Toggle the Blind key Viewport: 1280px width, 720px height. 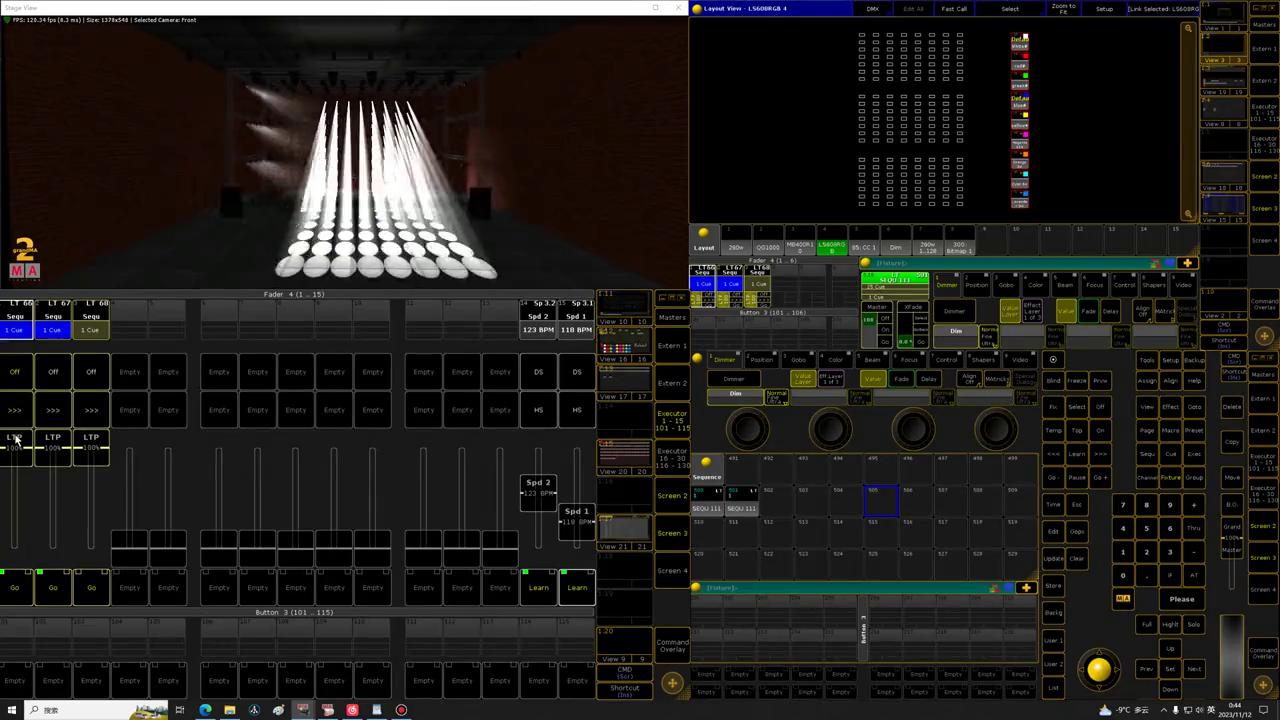[x=1053, y=381]
